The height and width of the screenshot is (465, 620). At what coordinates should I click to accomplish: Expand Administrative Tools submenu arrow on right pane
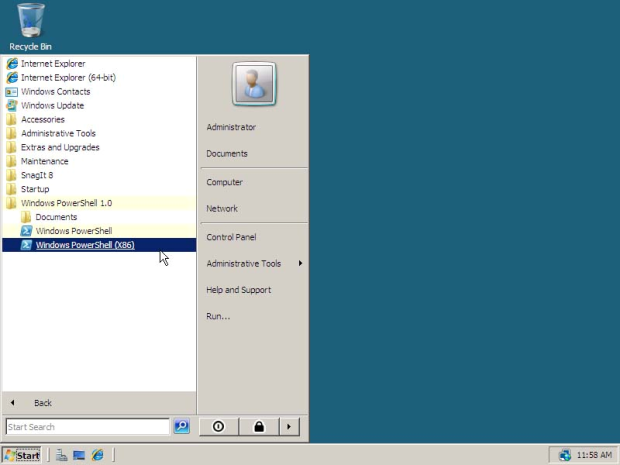(301, 263)
